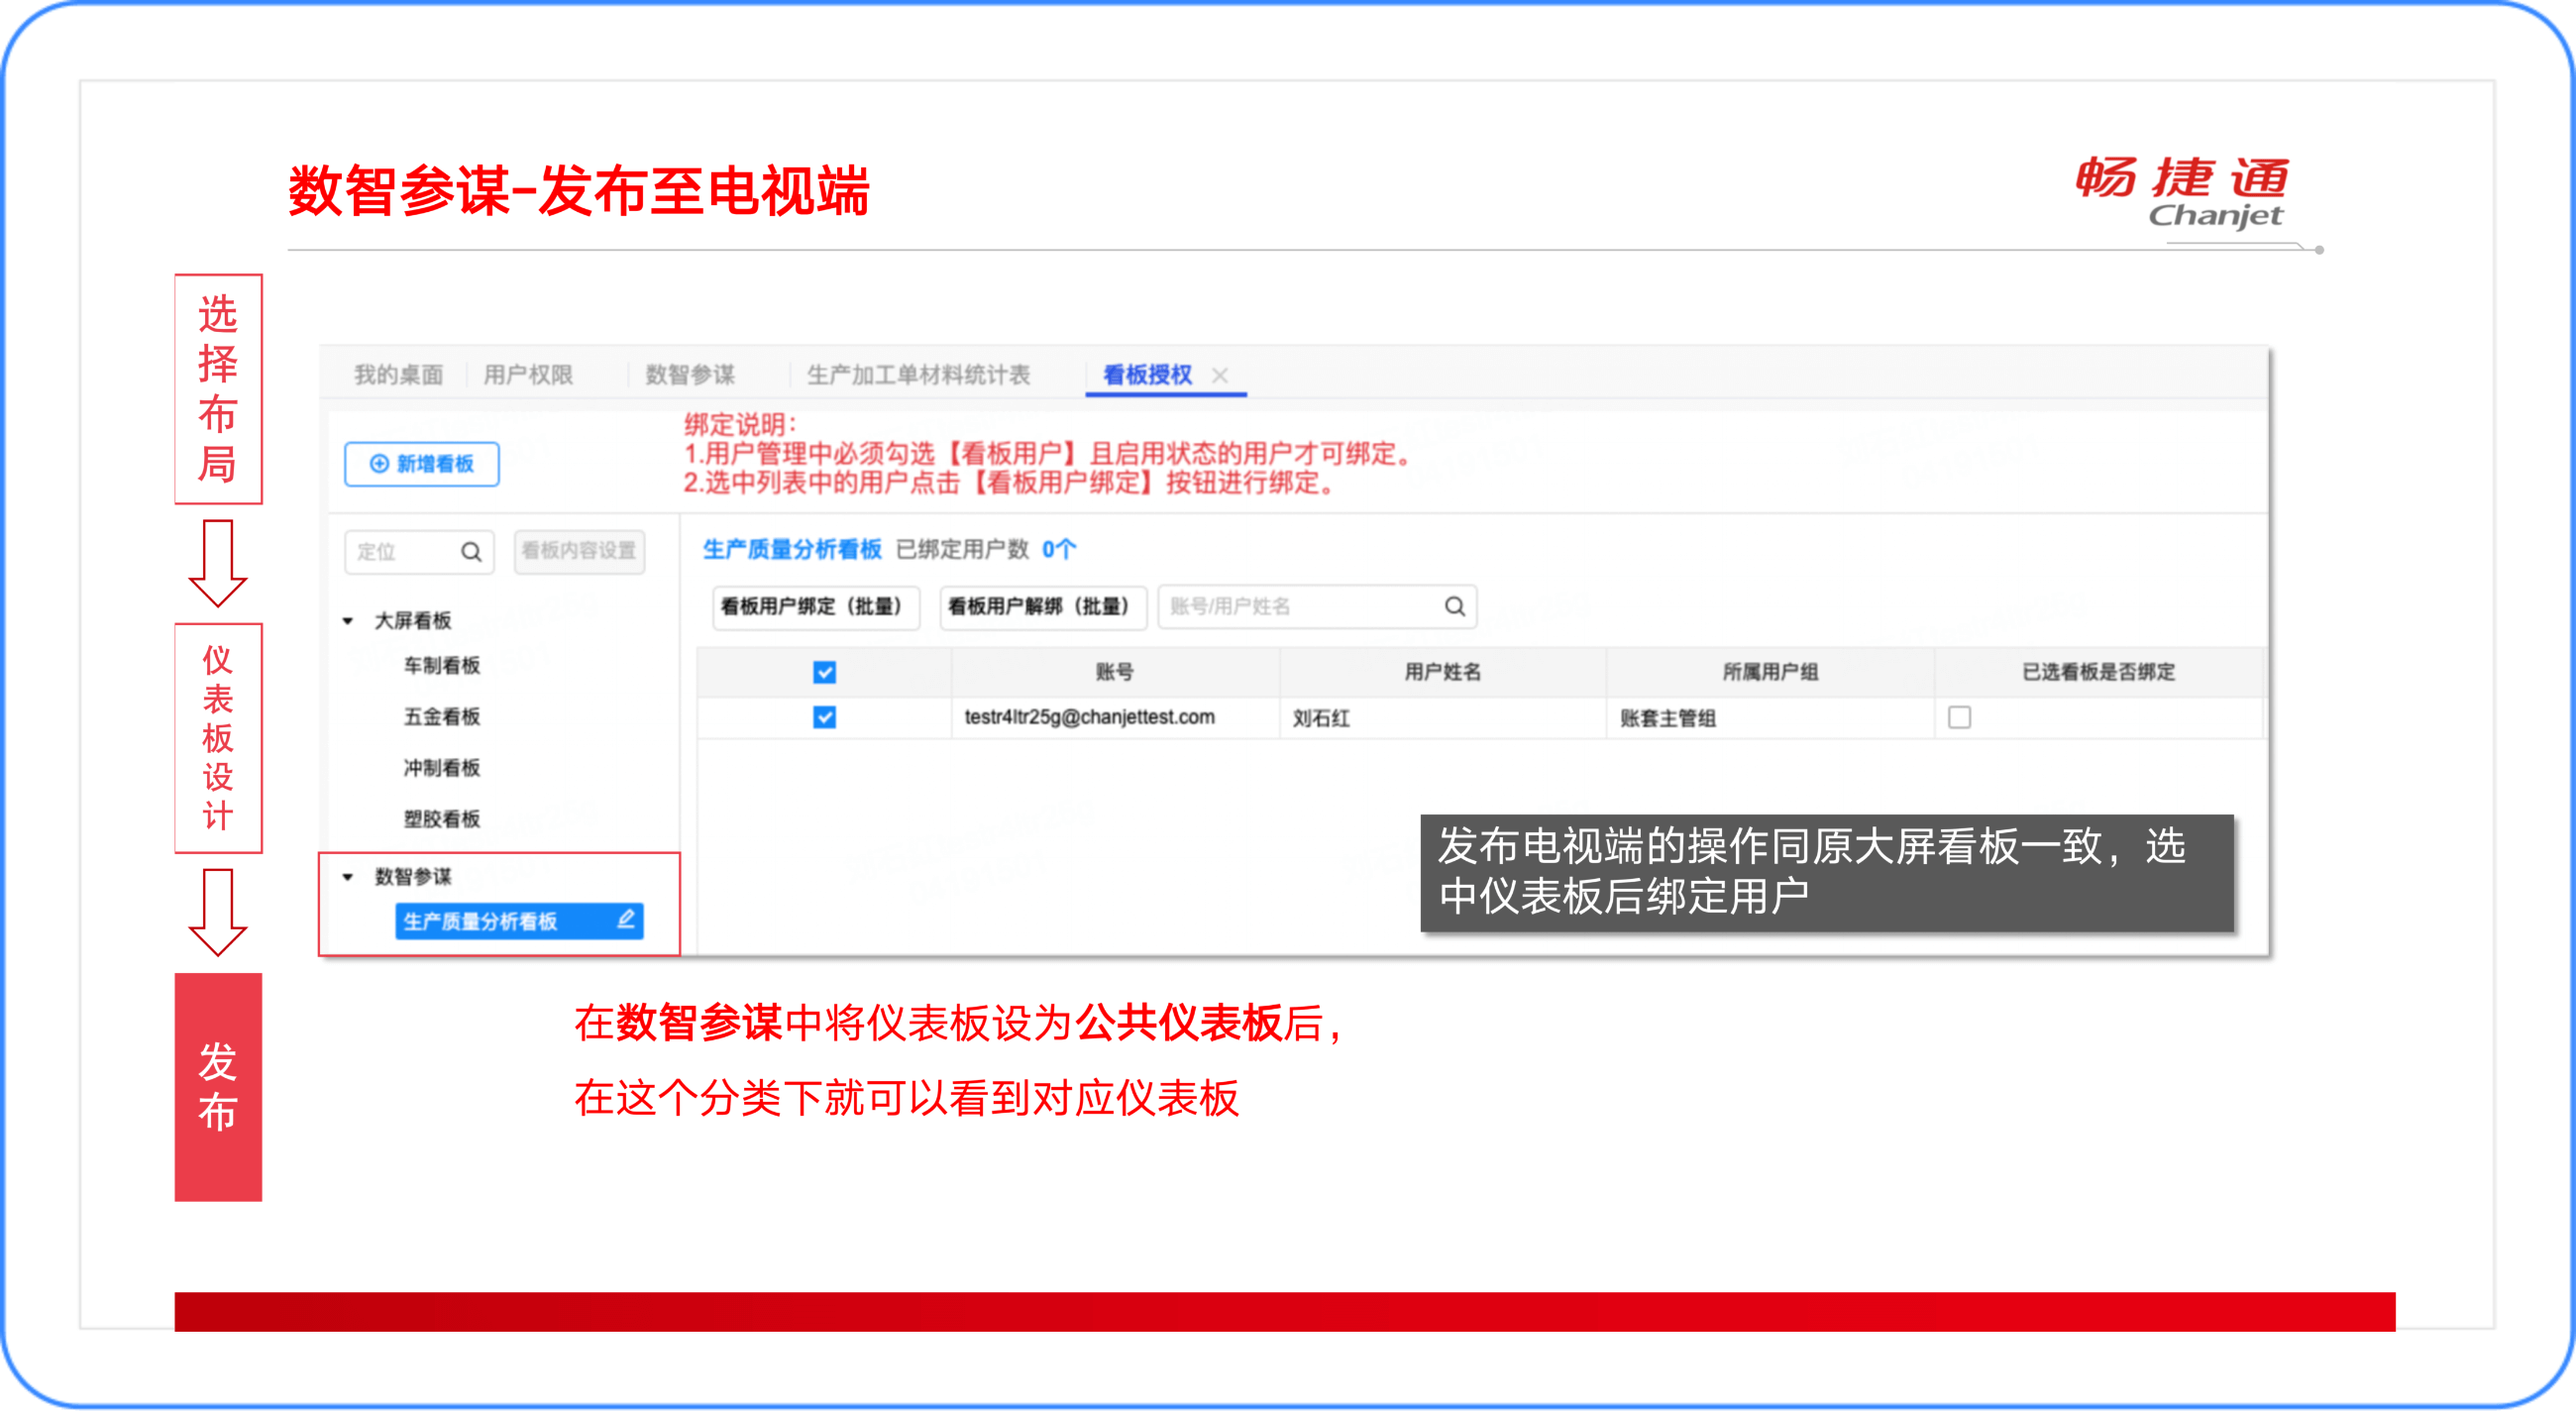Click the 用户姓名 column header
The height and width of the screenshot is (1411, 2576).
[x=1442, y=672]
